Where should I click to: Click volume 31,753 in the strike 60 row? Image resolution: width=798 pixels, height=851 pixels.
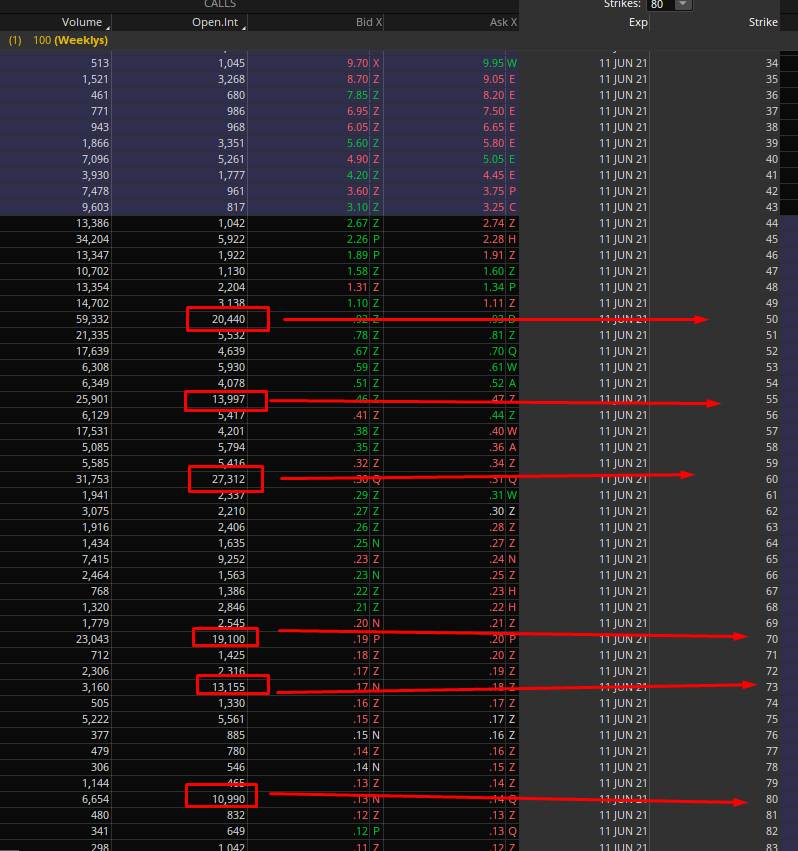click(92, 480)
